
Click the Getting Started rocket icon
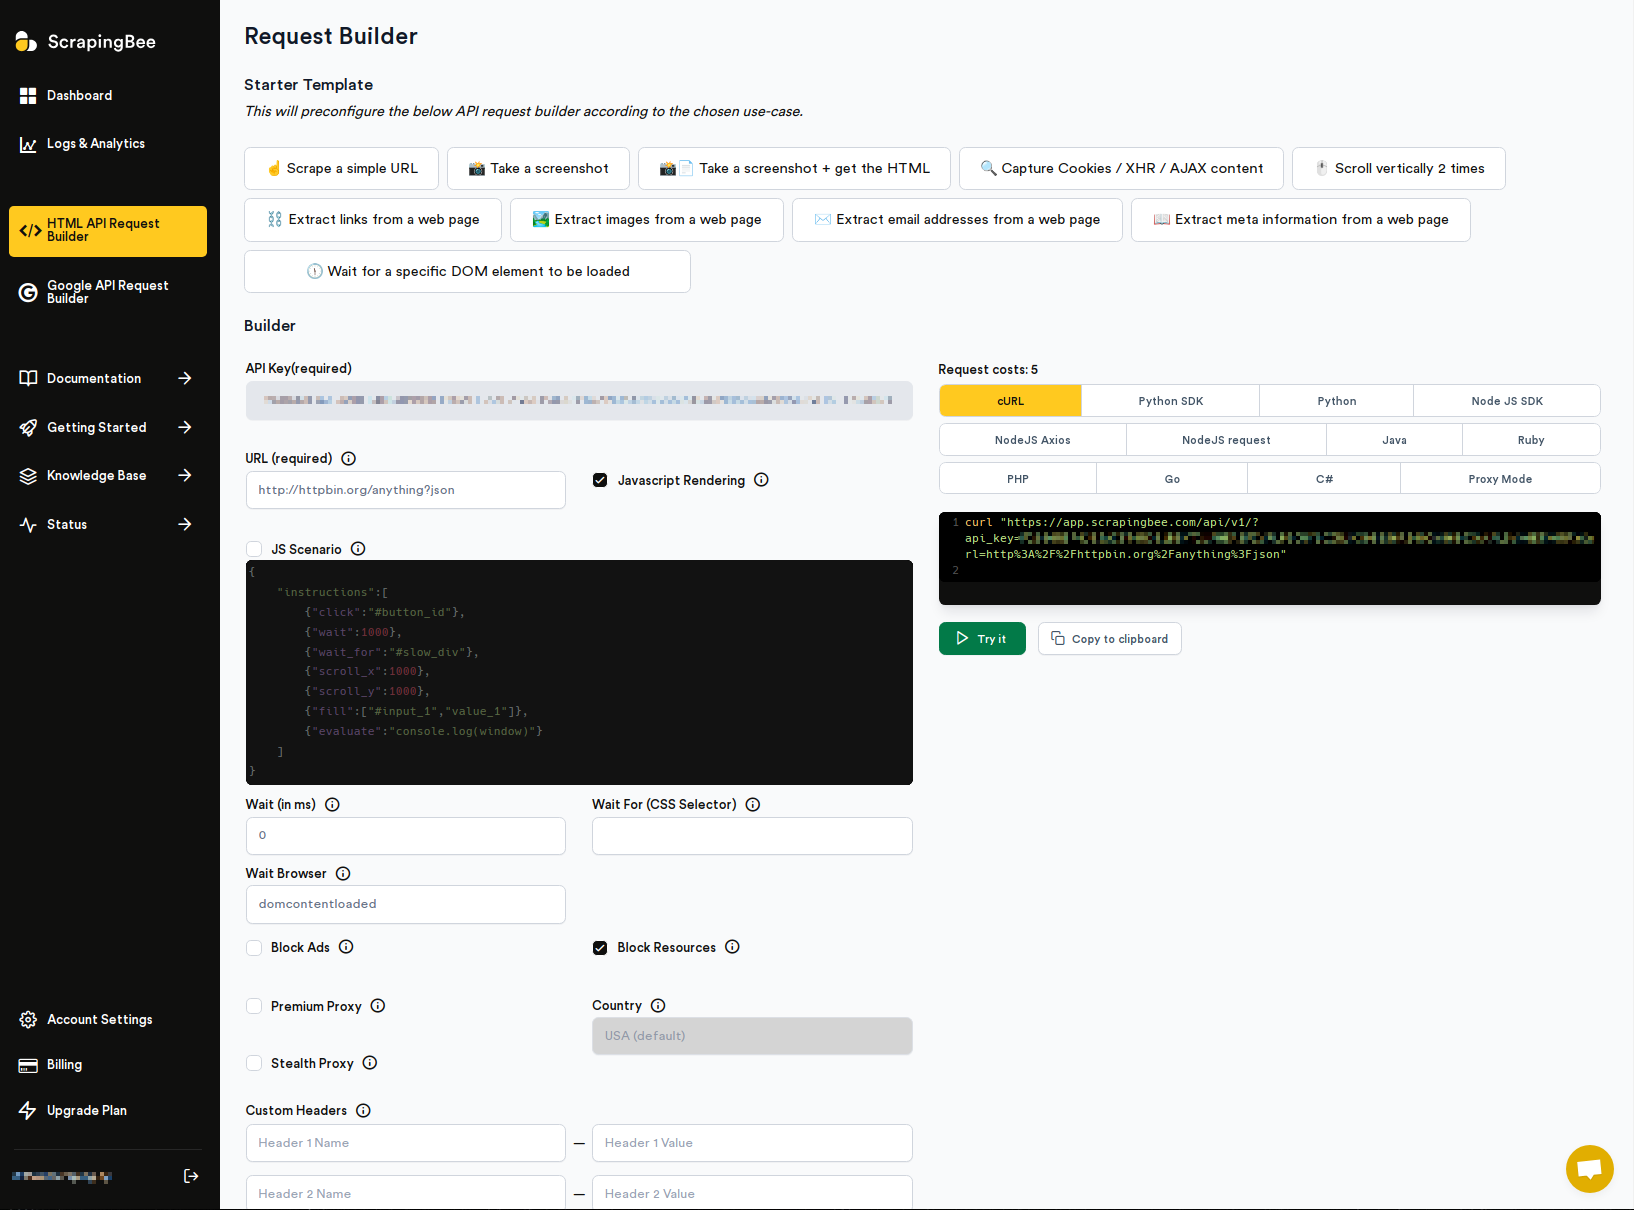[x=28, y=427]
